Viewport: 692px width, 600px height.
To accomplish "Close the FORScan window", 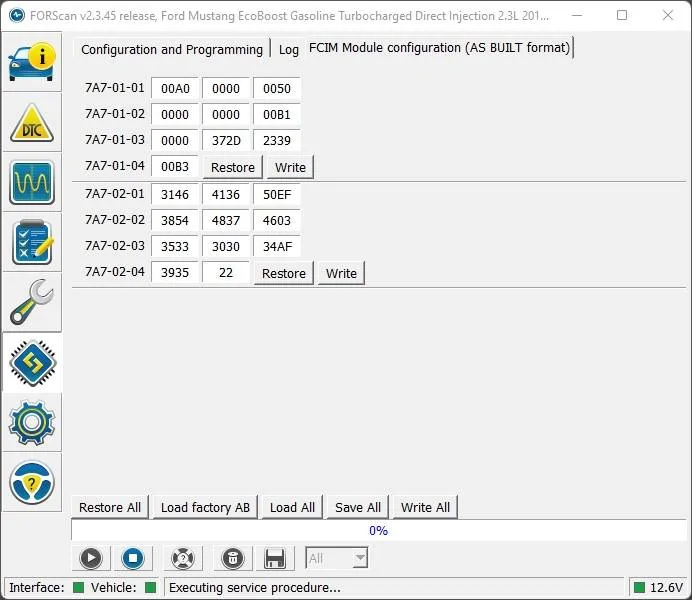I will pos(668,15).
